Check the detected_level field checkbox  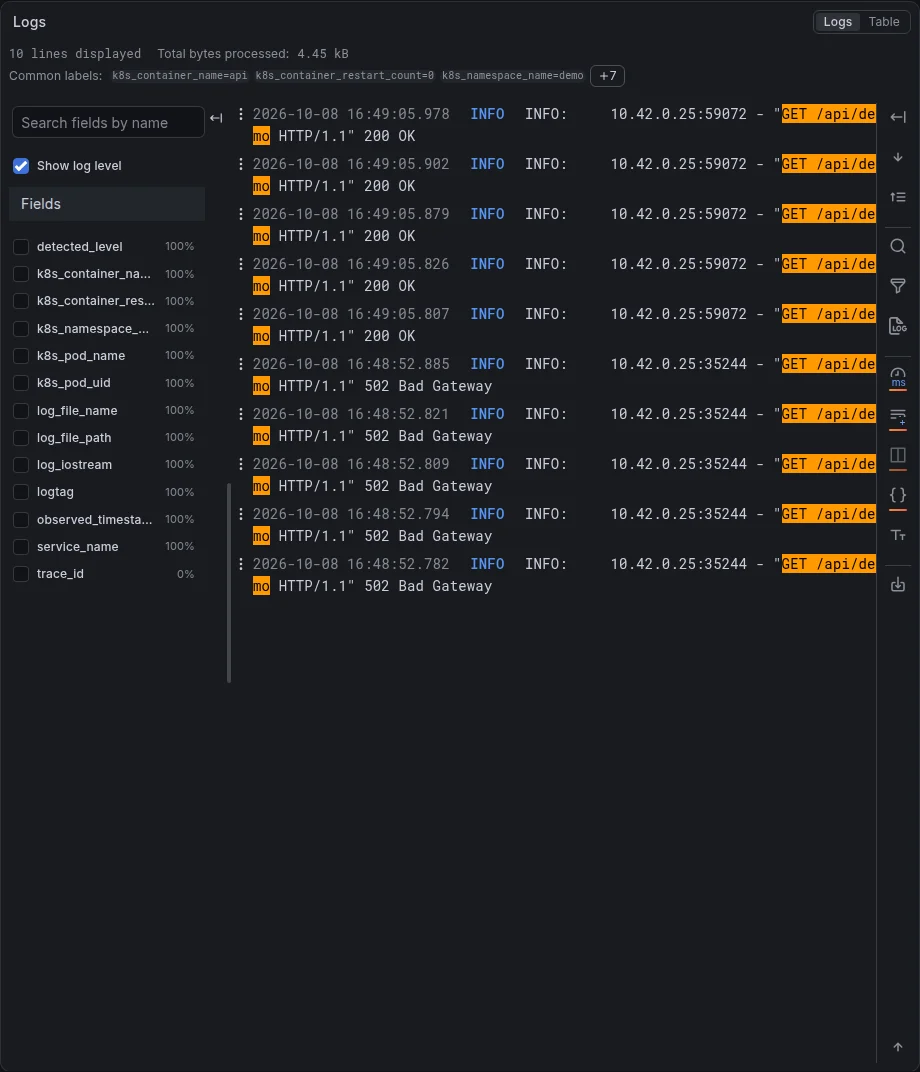click(21, 247)
